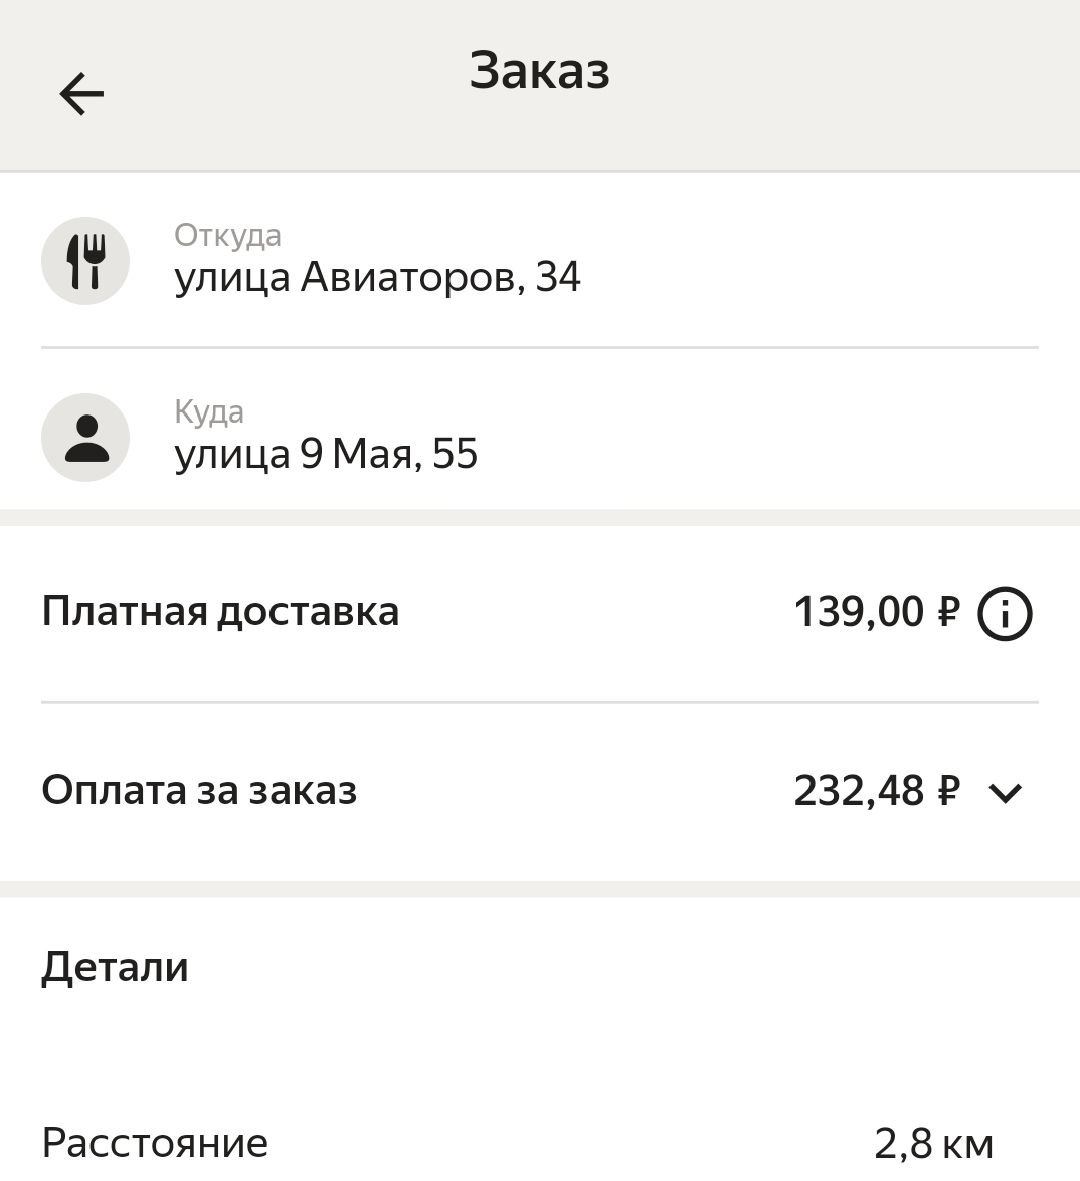Screen dimensions: 1080x1181
Task: Click the Детали section heading
Action: tap(115, 967)
